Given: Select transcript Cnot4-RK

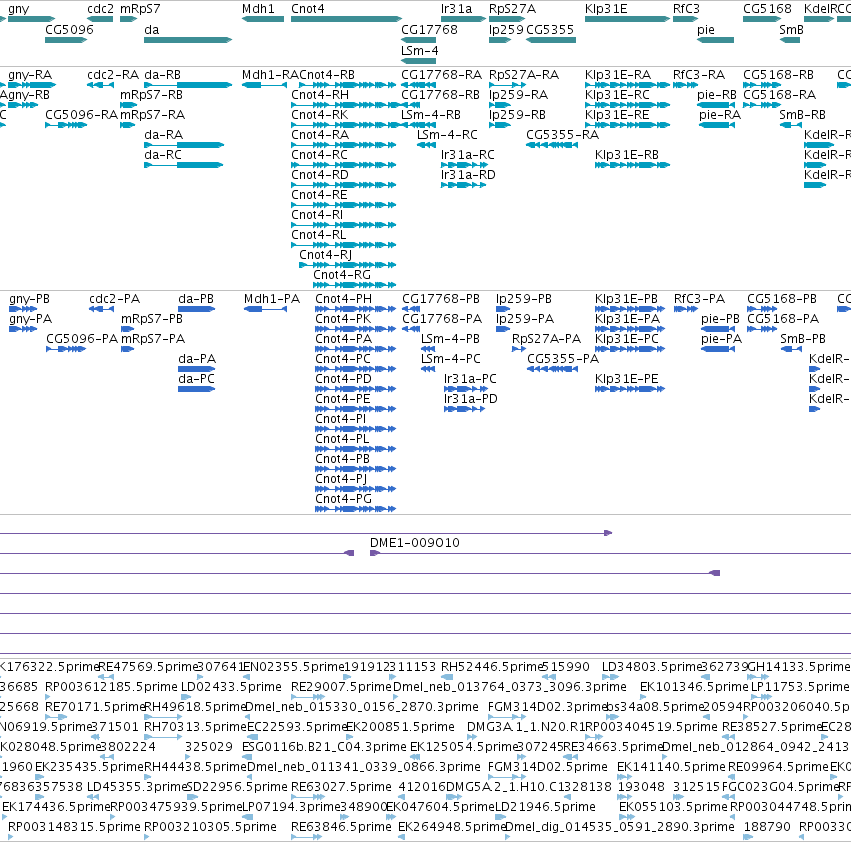Looking at the screenshot, I should click(320, 115).
